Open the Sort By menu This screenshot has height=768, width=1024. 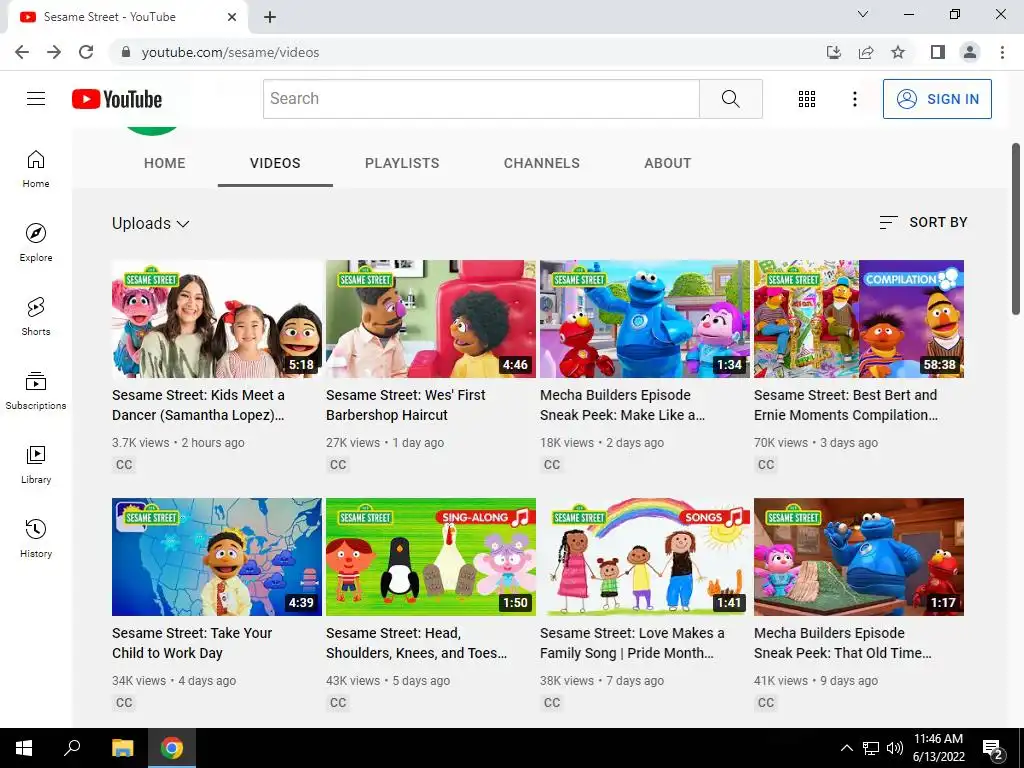coord(923,223)
